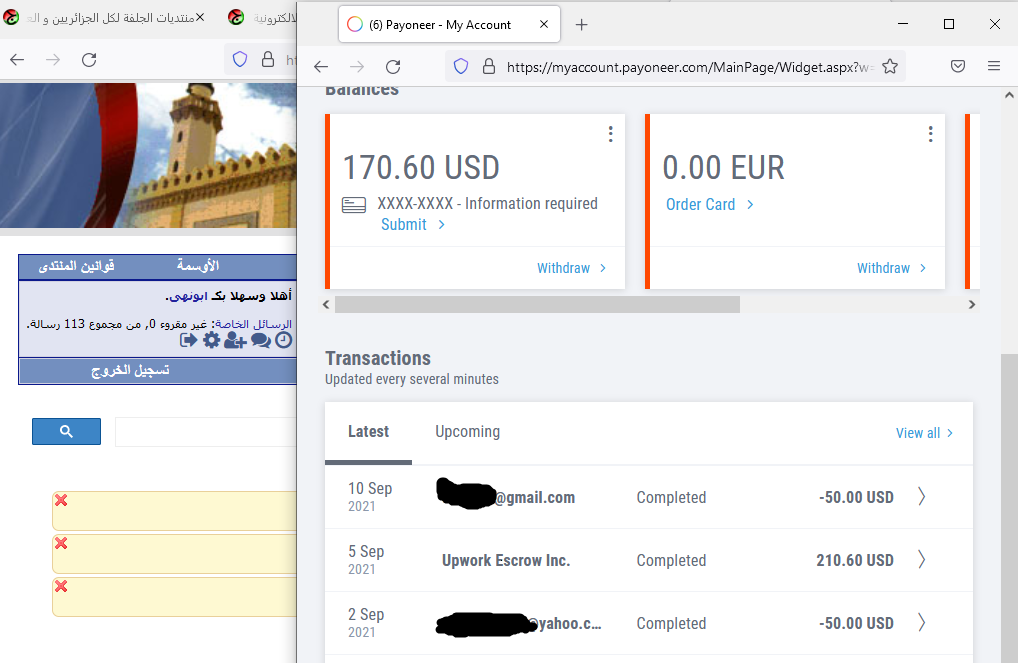Reload the forum page in background window
1018x663 pixels.
pos(89,60)
